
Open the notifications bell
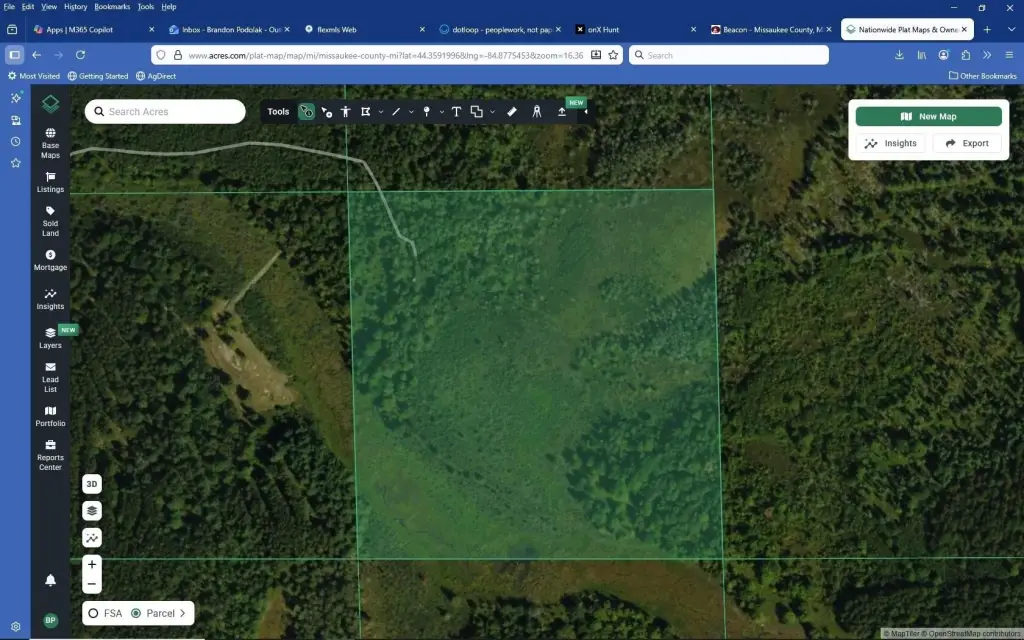(x=50, y=580)
